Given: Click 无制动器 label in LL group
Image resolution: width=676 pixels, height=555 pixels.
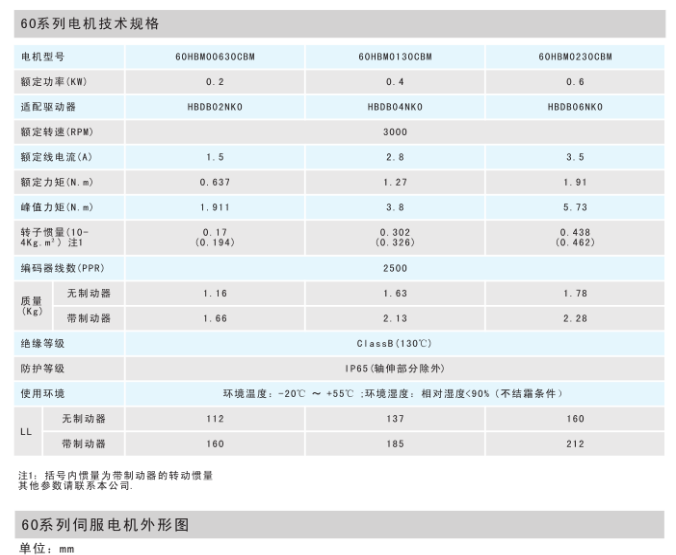Looking at the screenshot, I should tap(84, 418).
